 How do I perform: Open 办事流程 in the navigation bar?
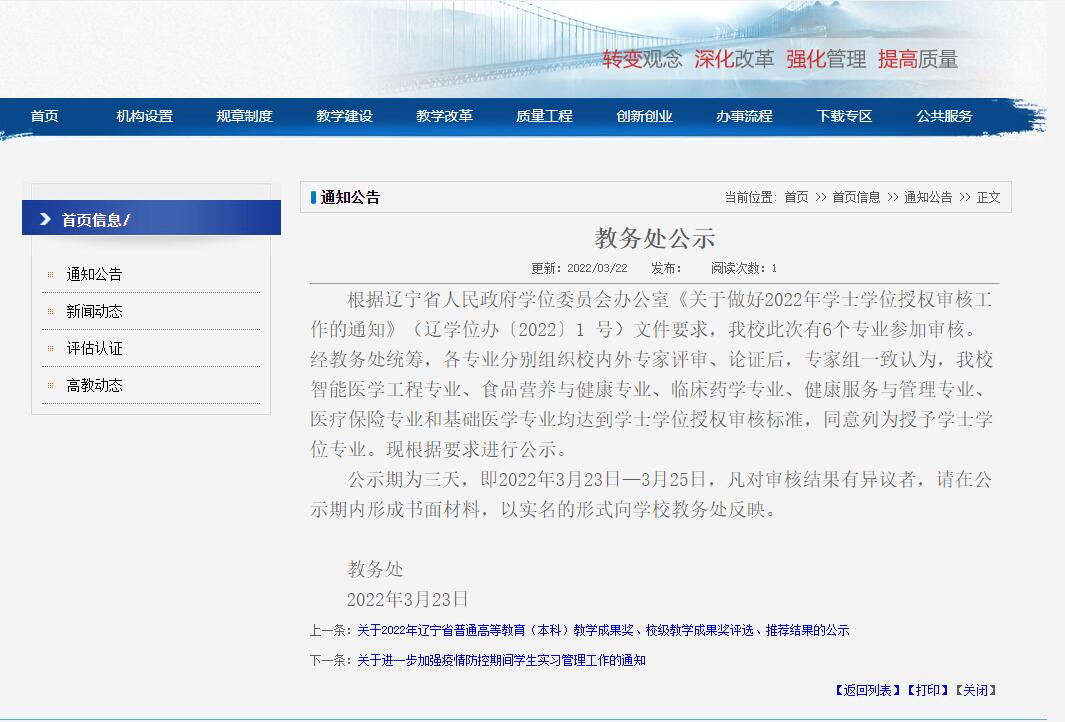pyautogui.click(x=744, y=116)
